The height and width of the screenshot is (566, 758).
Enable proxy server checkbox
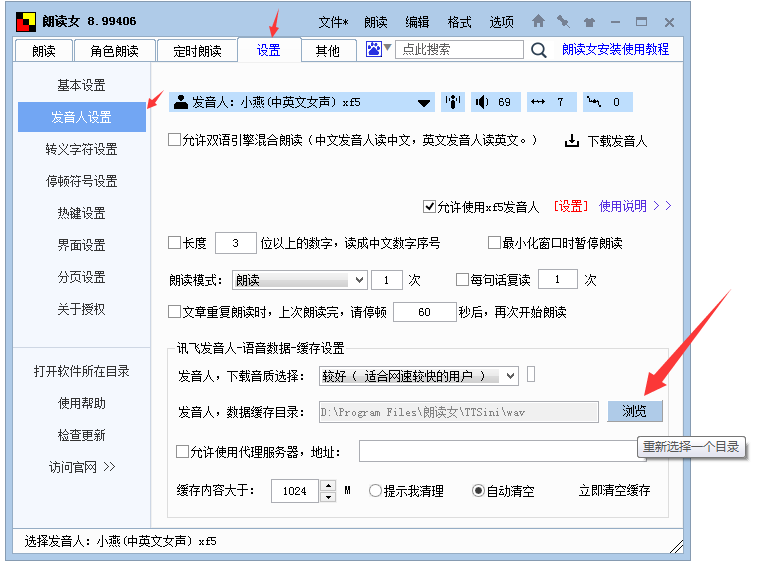point(182,451)
